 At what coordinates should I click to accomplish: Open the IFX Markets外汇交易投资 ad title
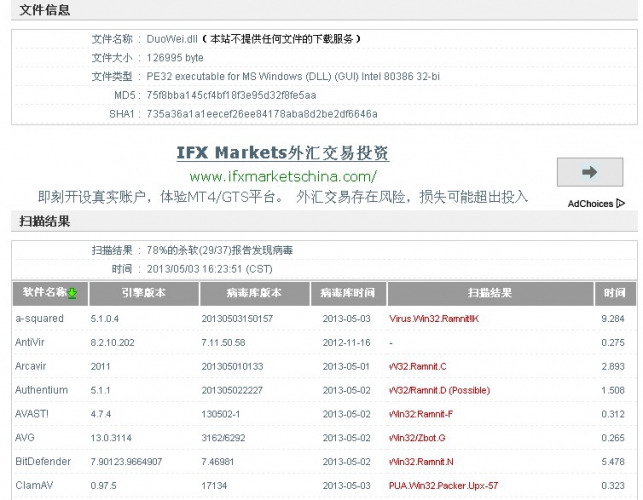(283, 153)
